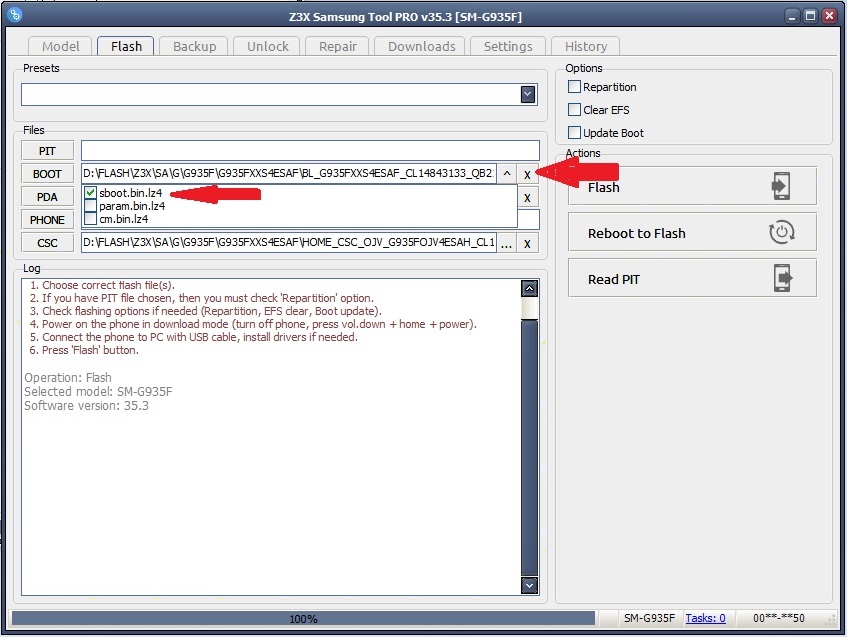Open the Downloads tab
This screenshot has width=847, height=637.
421,46
